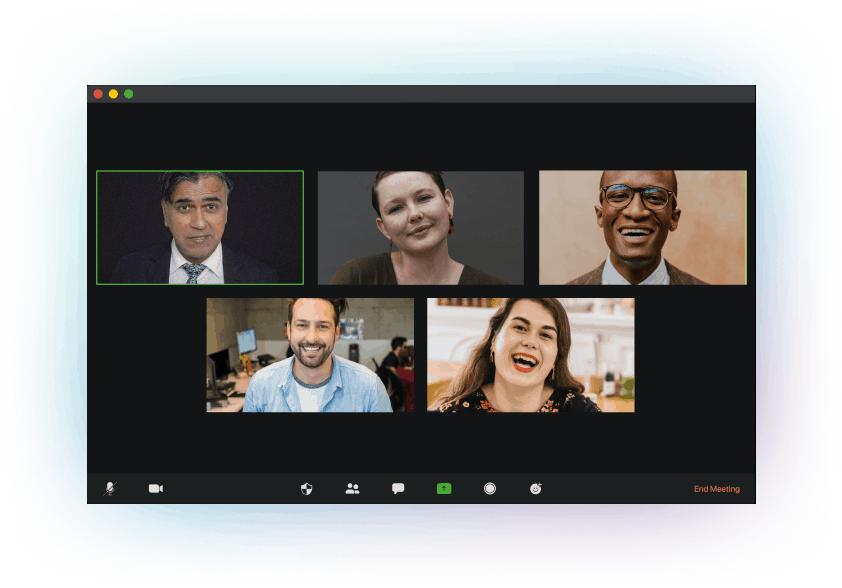The width and height of the screenshot is (842, 588).
Task: Unmute the microphone icon
Action: [x=110, y=489]
